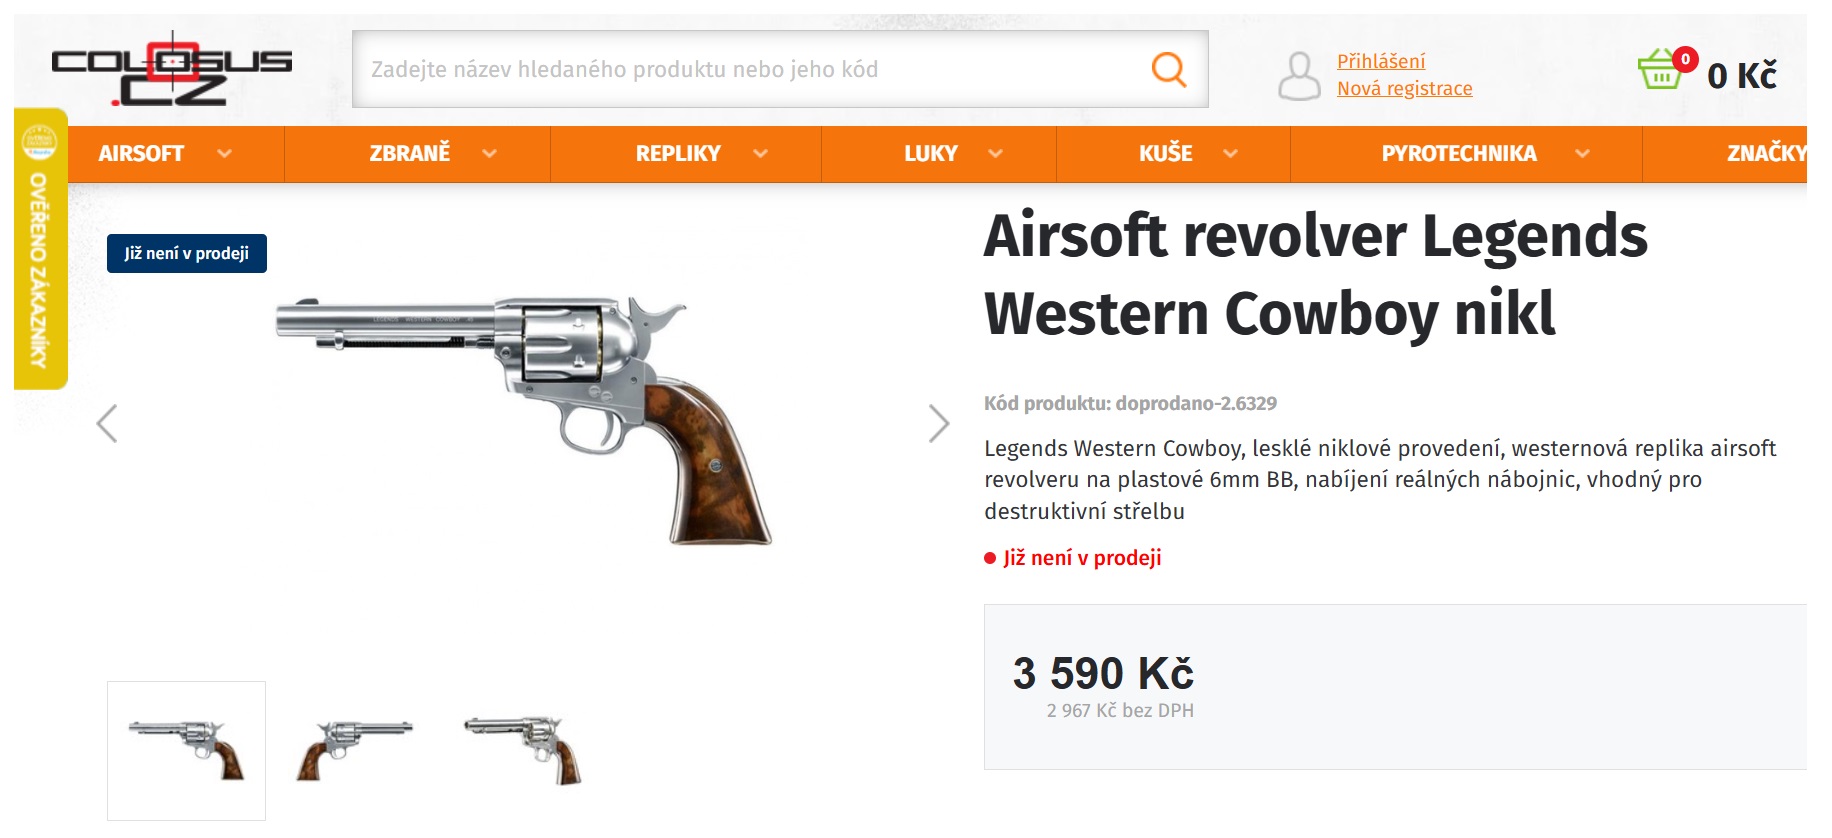Screen dimensions: 1832x838
Task: Expand the Airsoft menu chevron
Action: [x=225, y=154]
